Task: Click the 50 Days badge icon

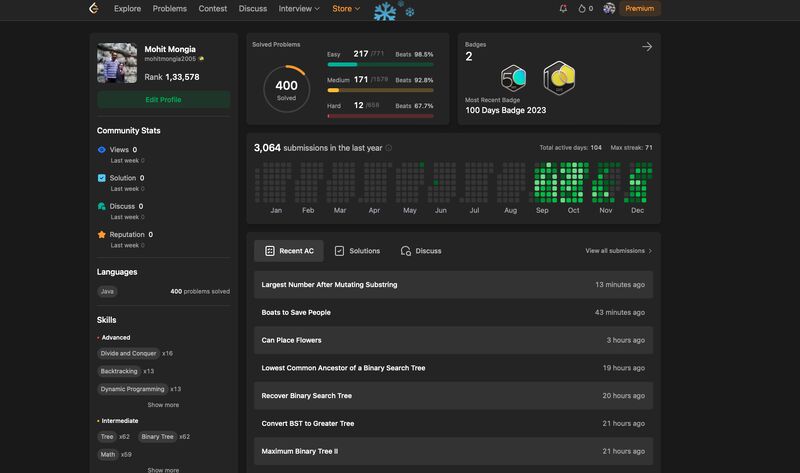Action: 513,77
